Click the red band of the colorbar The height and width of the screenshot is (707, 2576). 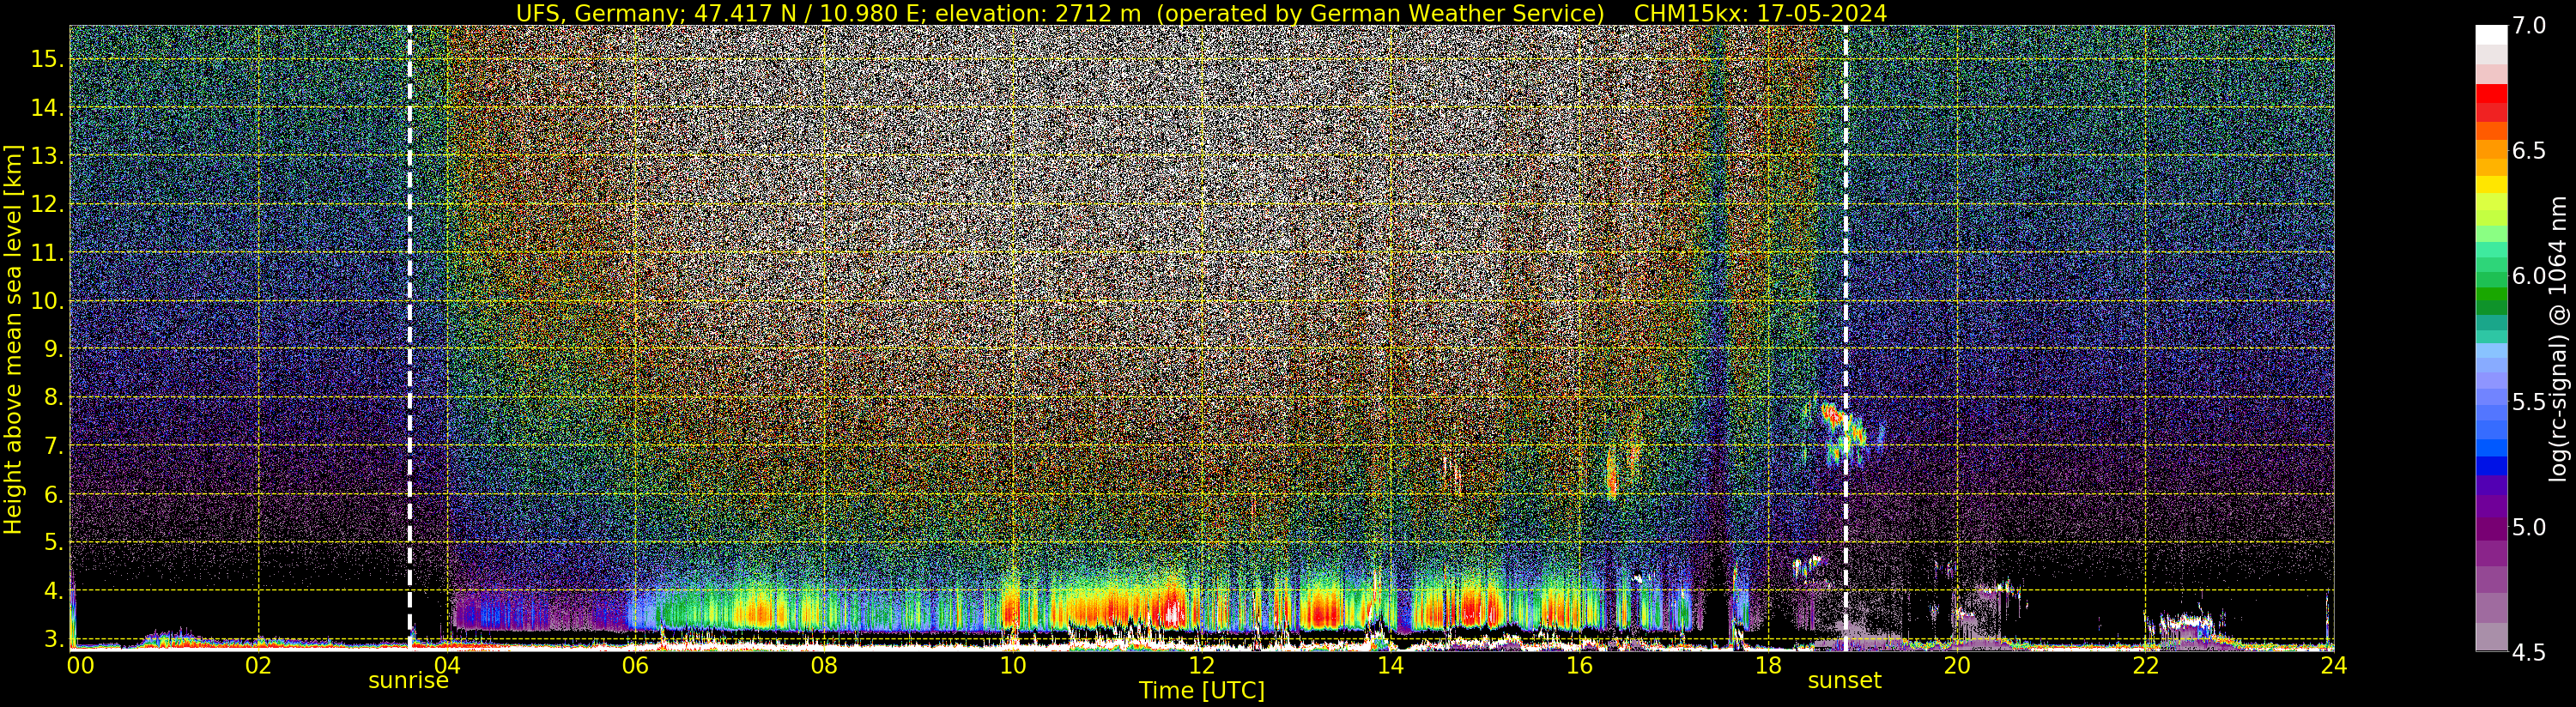tap(2491, 94)
